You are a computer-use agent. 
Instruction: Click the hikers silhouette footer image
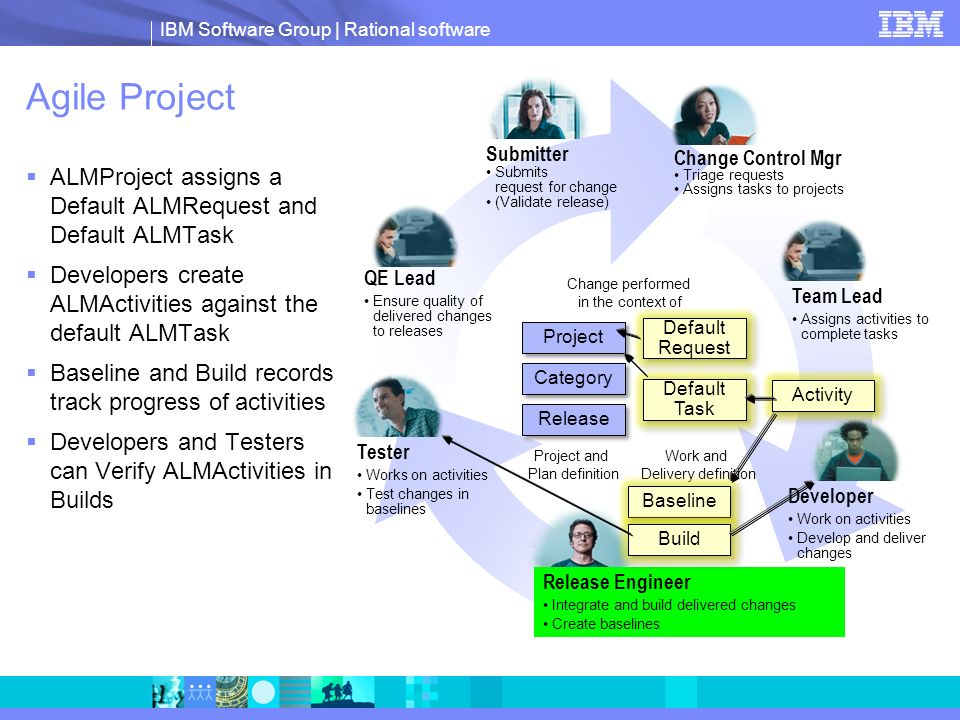click(x=342, y=692)
